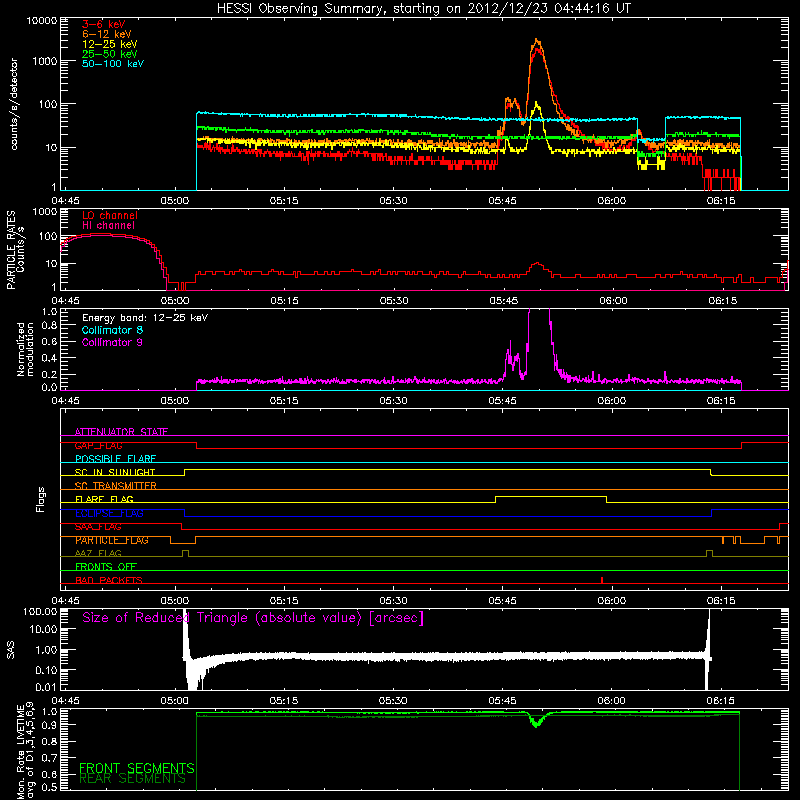Click the 0.2 modulation axis tick label
This screenshot has width=800, height=800.
pyautogui.click(x=49, y=374)
